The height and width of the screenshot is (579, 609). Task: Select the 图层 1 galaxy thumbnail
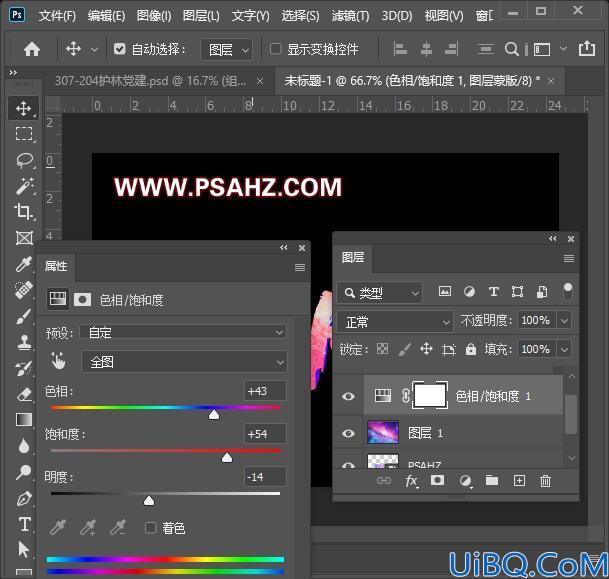tap(383, 432)
